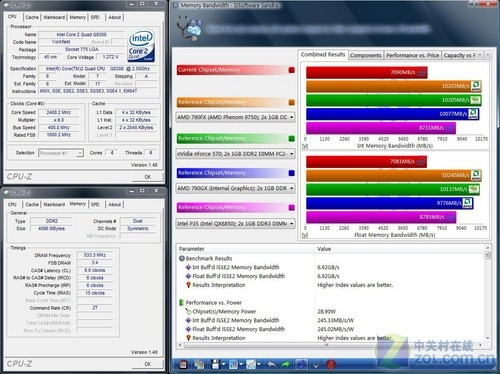This screenshot has width=500, height=374.
Task: Click the red 7090MB/s bar in Int chart
Action: [367, 72]
